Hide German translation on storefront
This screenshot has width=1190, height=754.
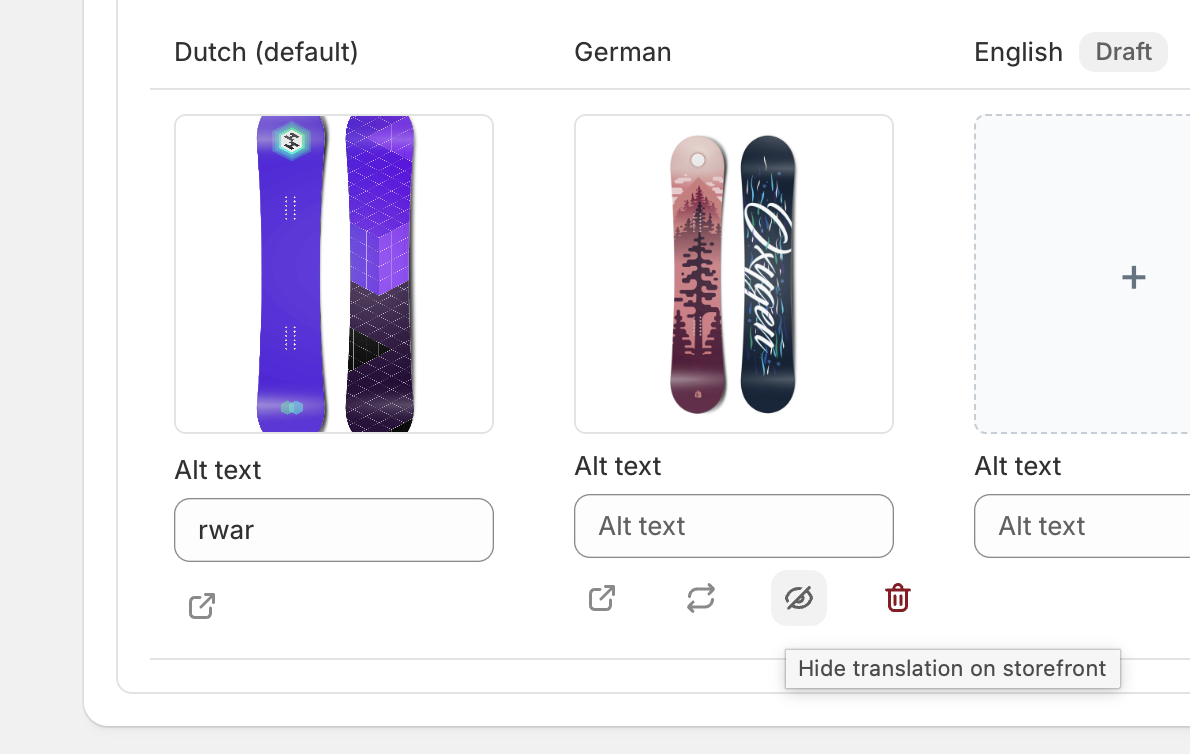(799, 598)
